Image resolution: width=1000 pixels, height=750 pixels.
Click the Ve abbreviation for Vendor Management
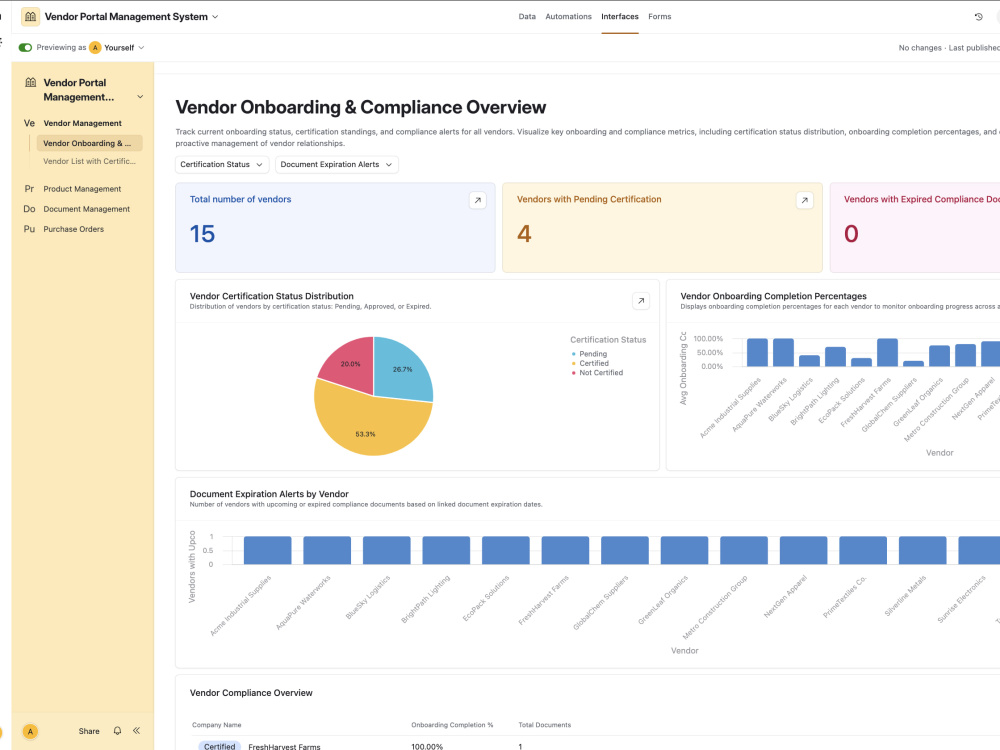coord(29,123)
